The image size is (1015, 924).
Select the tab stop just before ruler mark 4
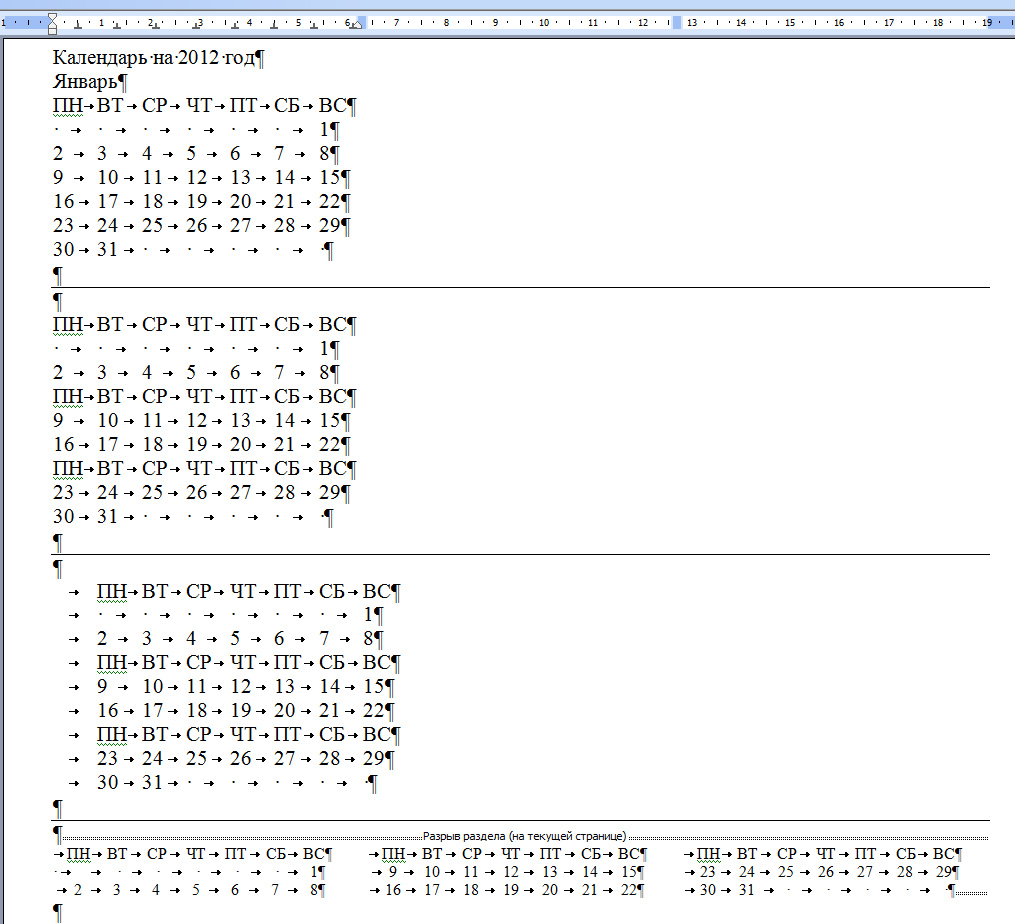coord(235,26)
